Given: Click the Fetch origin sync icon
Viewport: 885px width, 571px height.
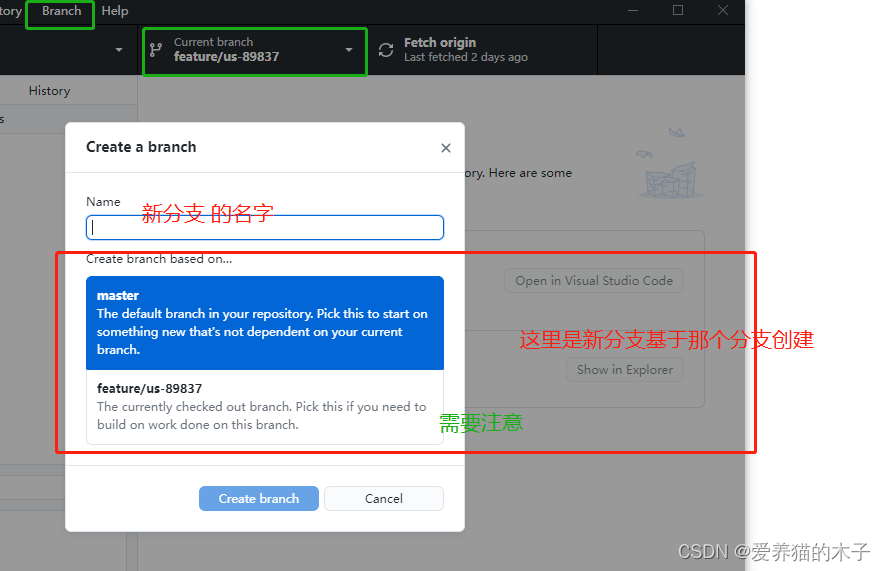Looking at the screenshot, I should coord(386,50).
